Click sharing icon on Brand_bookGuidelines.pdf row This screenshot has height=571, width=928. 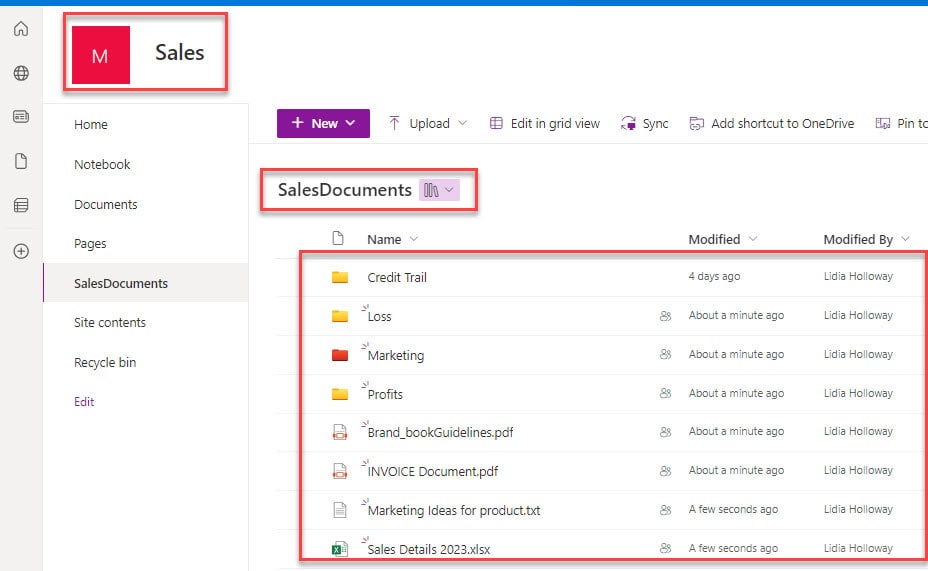click(x=665, y=432)
